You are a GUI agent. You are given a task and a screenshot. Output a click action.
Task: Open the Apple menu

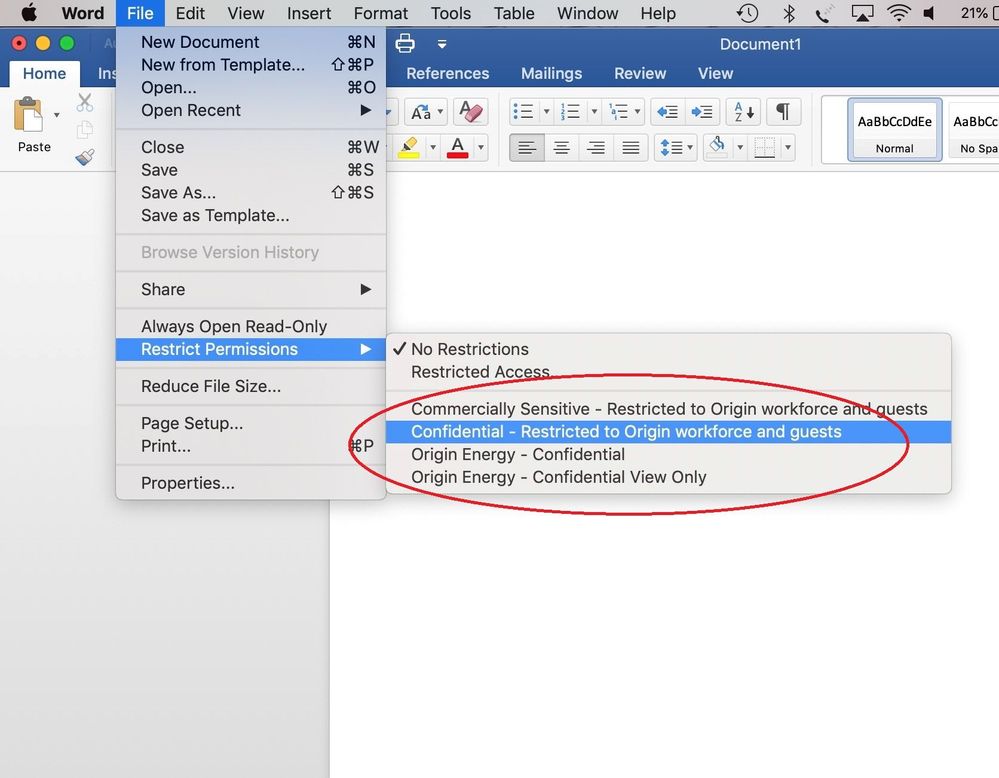click(29, 13)
